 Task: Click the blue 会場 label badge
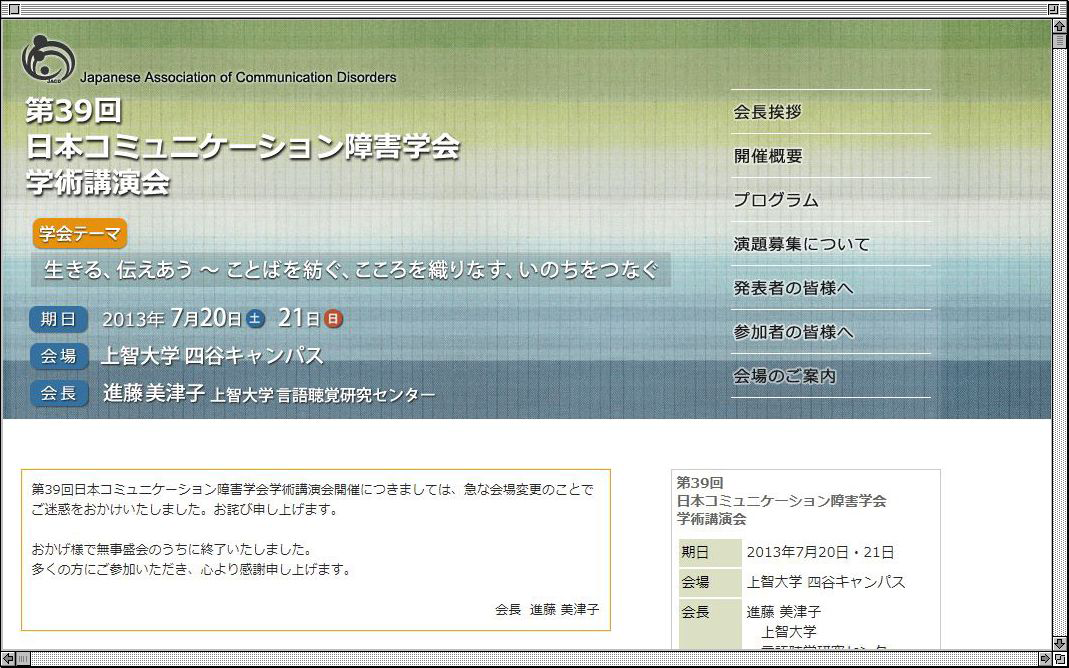(59, 356)
